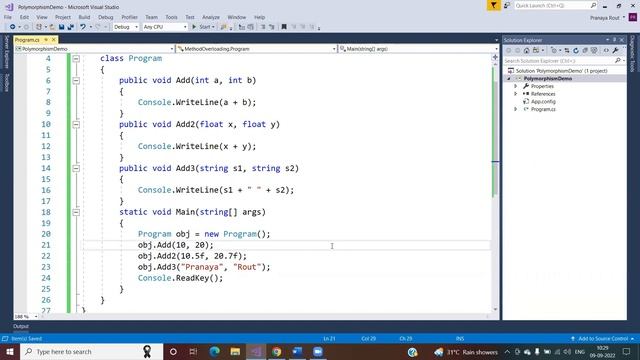Click the Zoom app taskbar icon

[x=318, y=351]
